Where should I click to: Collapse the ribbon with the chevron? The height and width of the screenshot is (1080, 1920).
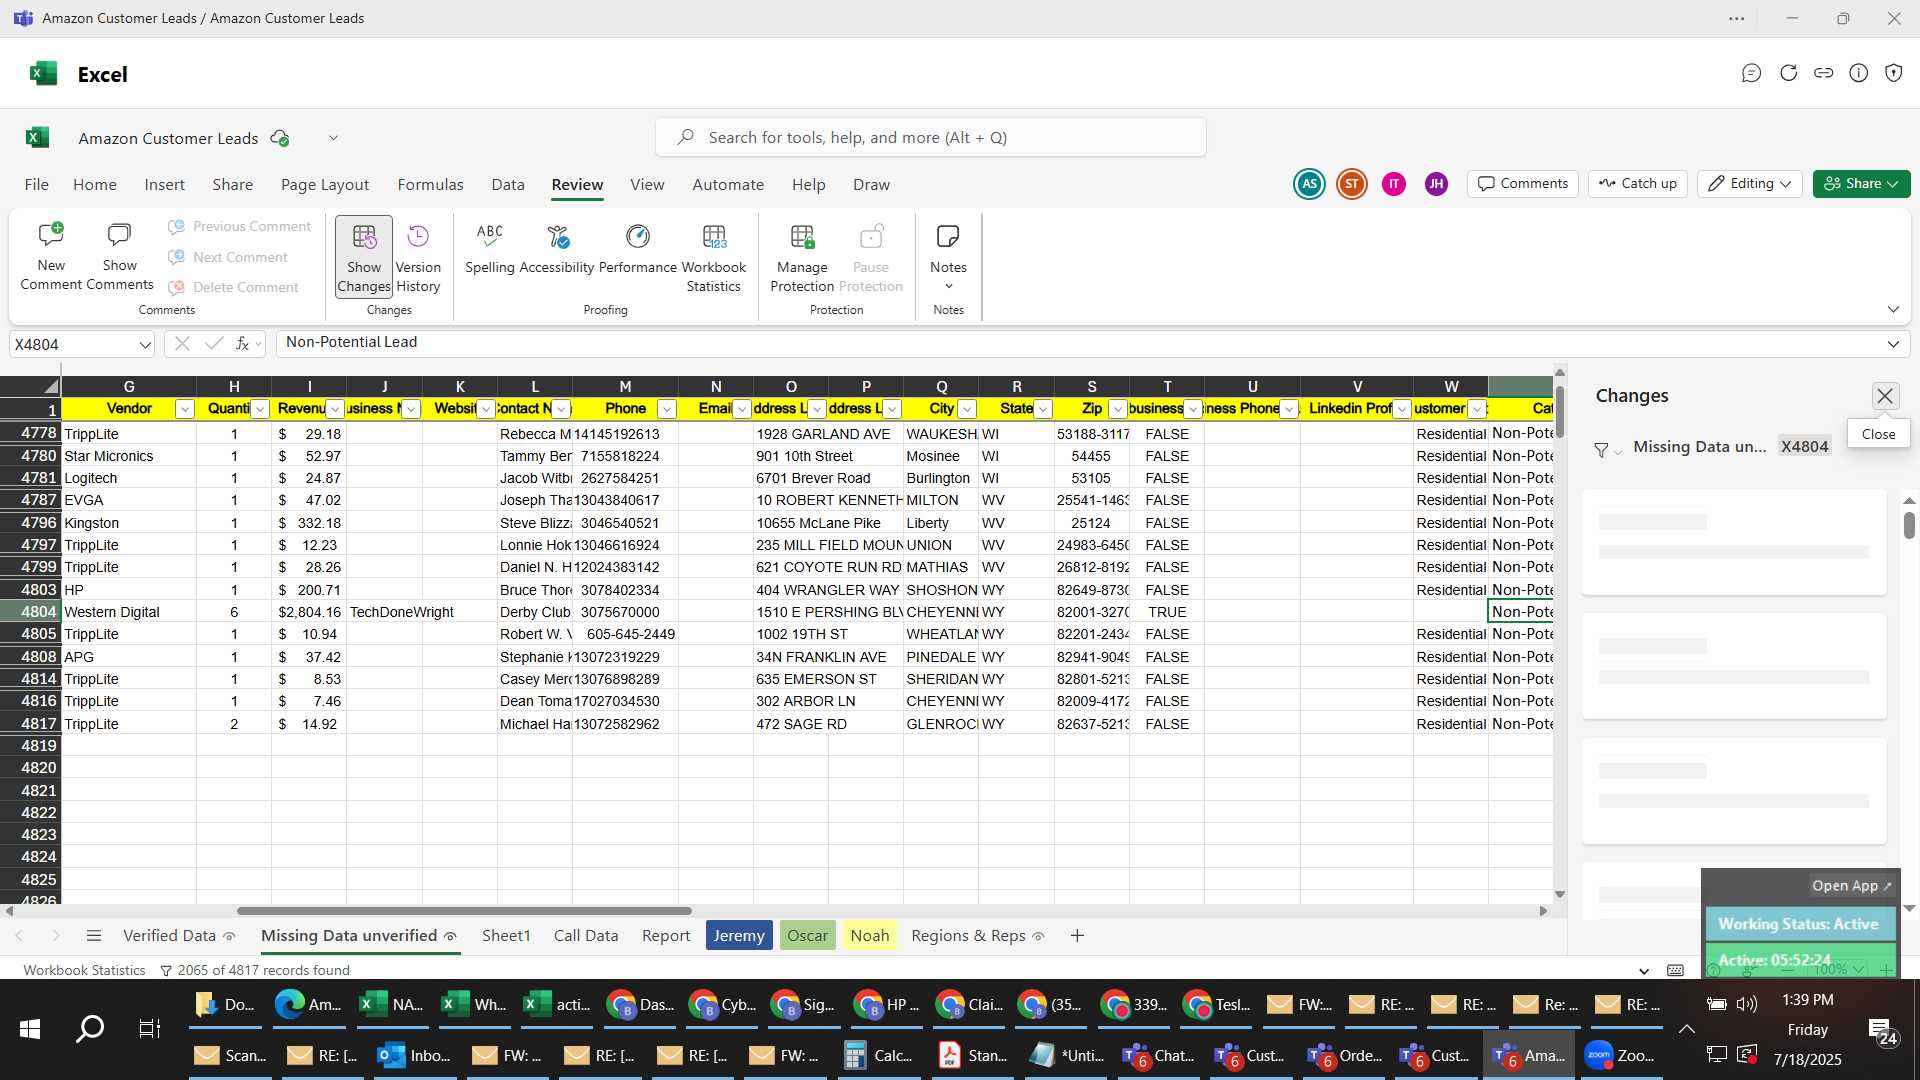pos(1893,310)
